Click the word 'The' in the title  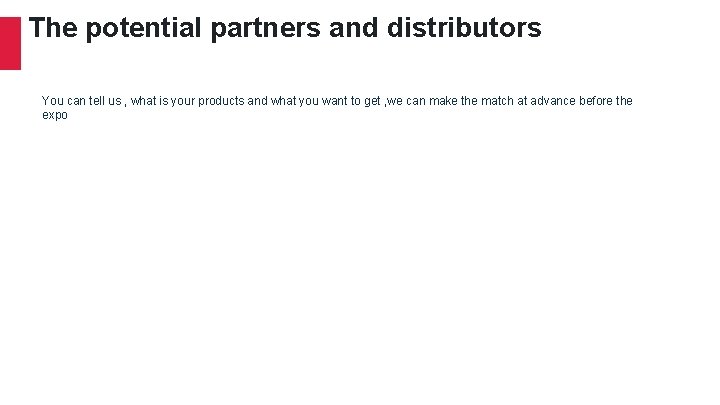53,28
